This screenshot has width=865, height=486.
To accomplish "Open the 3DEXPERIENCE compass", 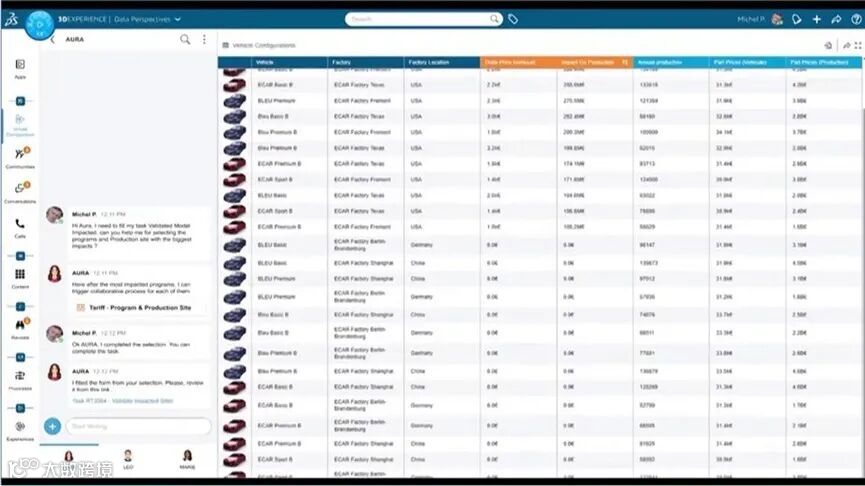I will pos(39,25).
